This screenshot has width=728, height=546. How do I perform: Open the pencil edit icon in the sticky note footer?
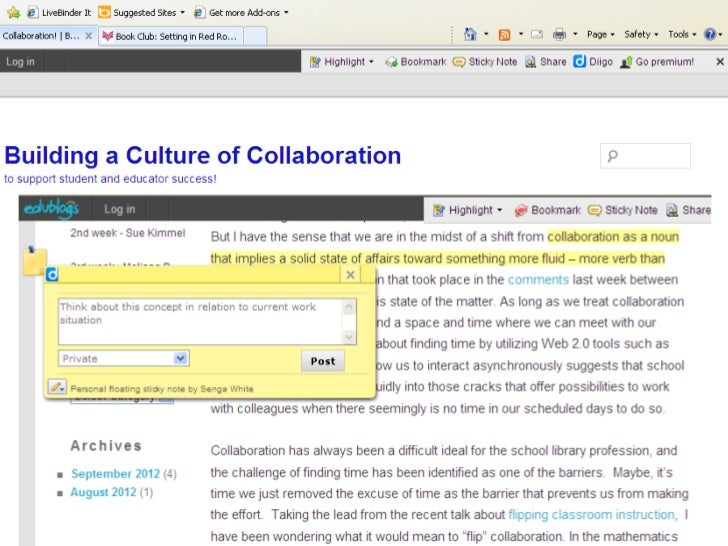[x=57, y=387]
